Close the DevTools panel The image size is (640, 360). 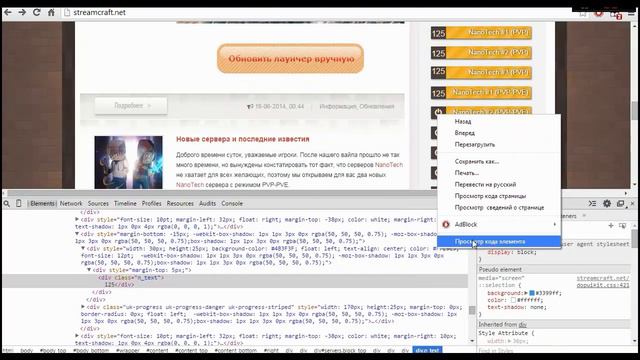(633, 203)
